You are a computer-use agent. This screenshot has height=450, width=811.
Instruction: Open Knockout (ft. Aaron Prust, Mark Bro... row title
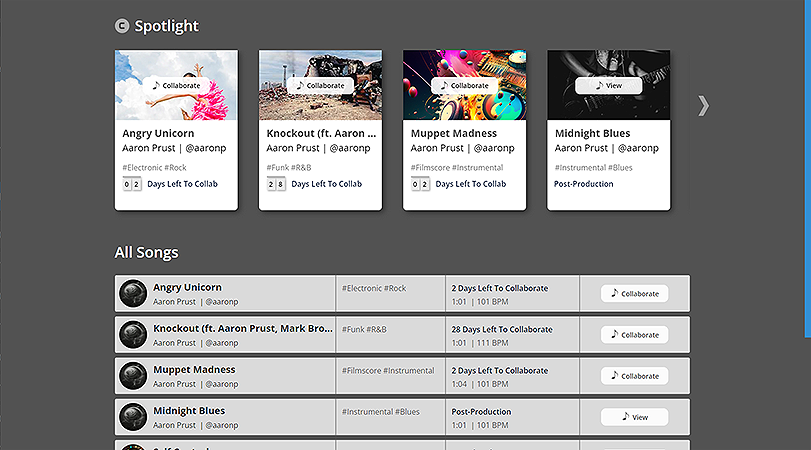coord(243,328)
